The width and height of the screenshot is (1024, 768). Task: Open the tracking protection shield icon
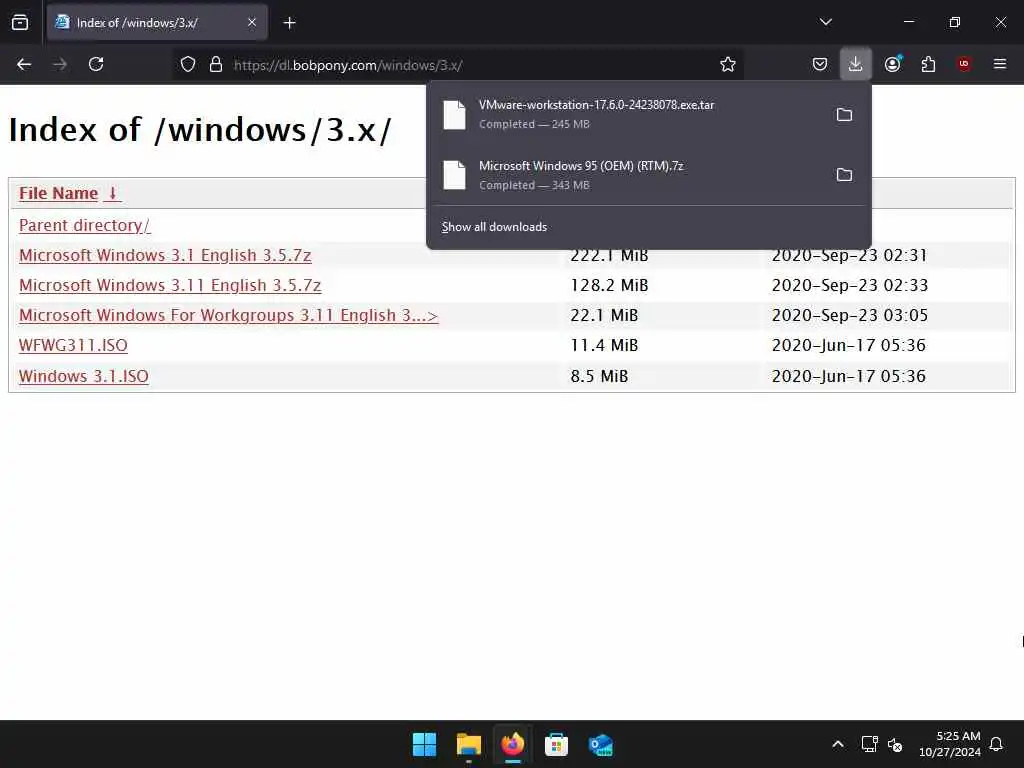(188, 65)
